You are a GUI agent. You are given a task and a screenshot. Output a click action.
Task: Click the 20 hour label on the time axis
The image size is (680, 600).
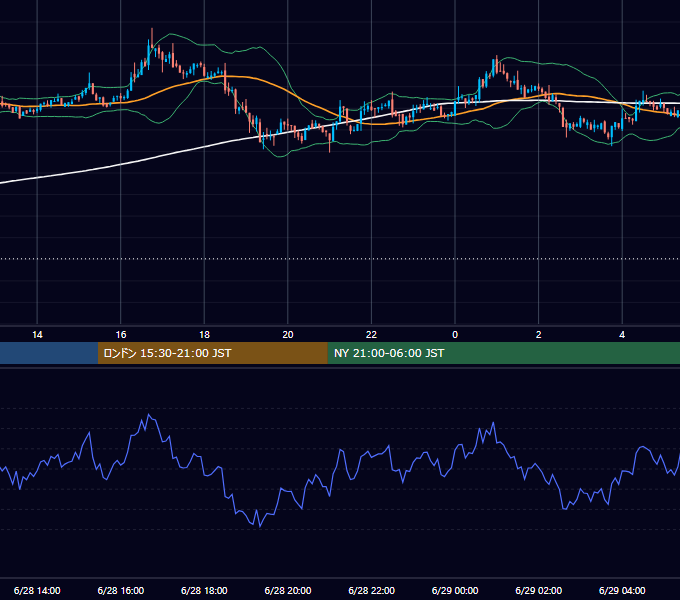[x=288, y=335]
